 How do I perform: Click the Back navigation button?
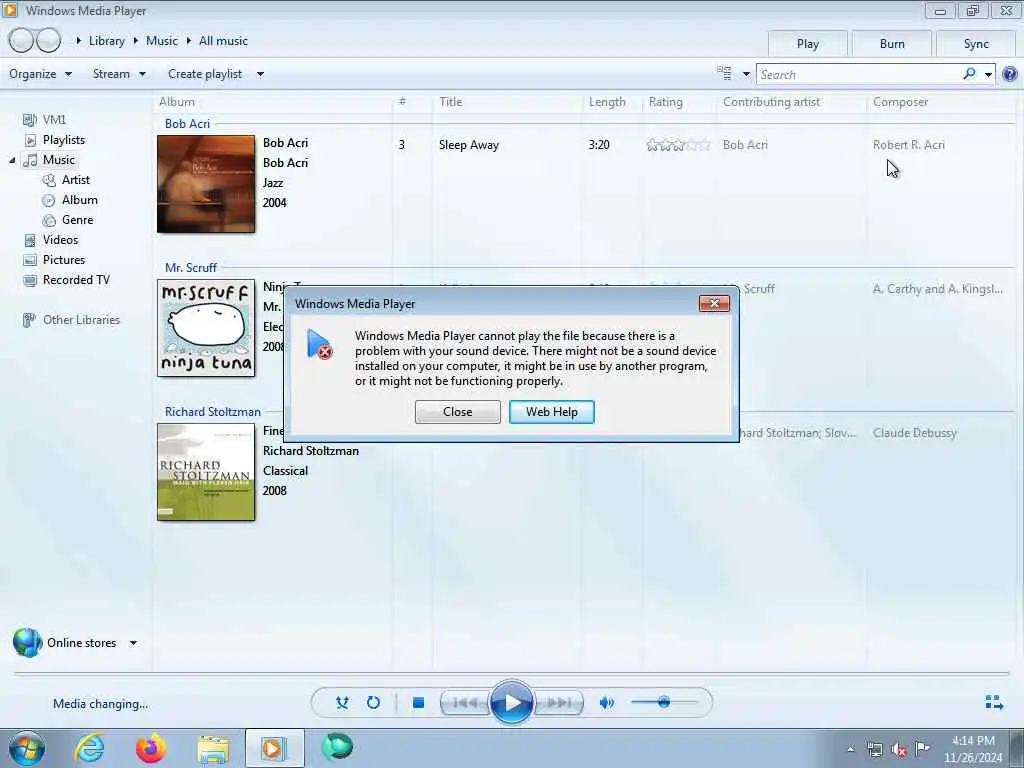tap(21, 40)
